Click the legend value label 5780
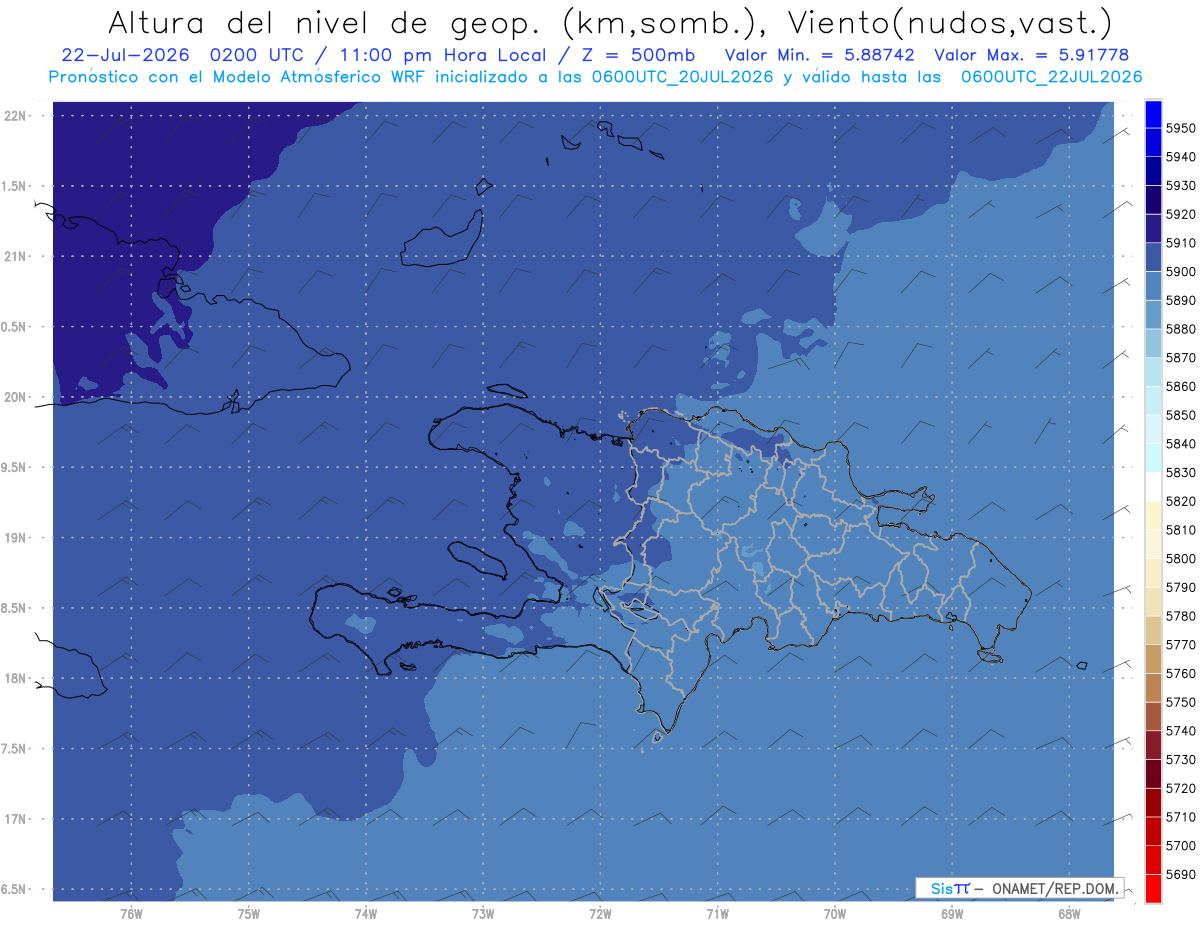Image resolution: width=1200 pixels, height=927 pixels. pyautogui.click(x=1181, y=616)
